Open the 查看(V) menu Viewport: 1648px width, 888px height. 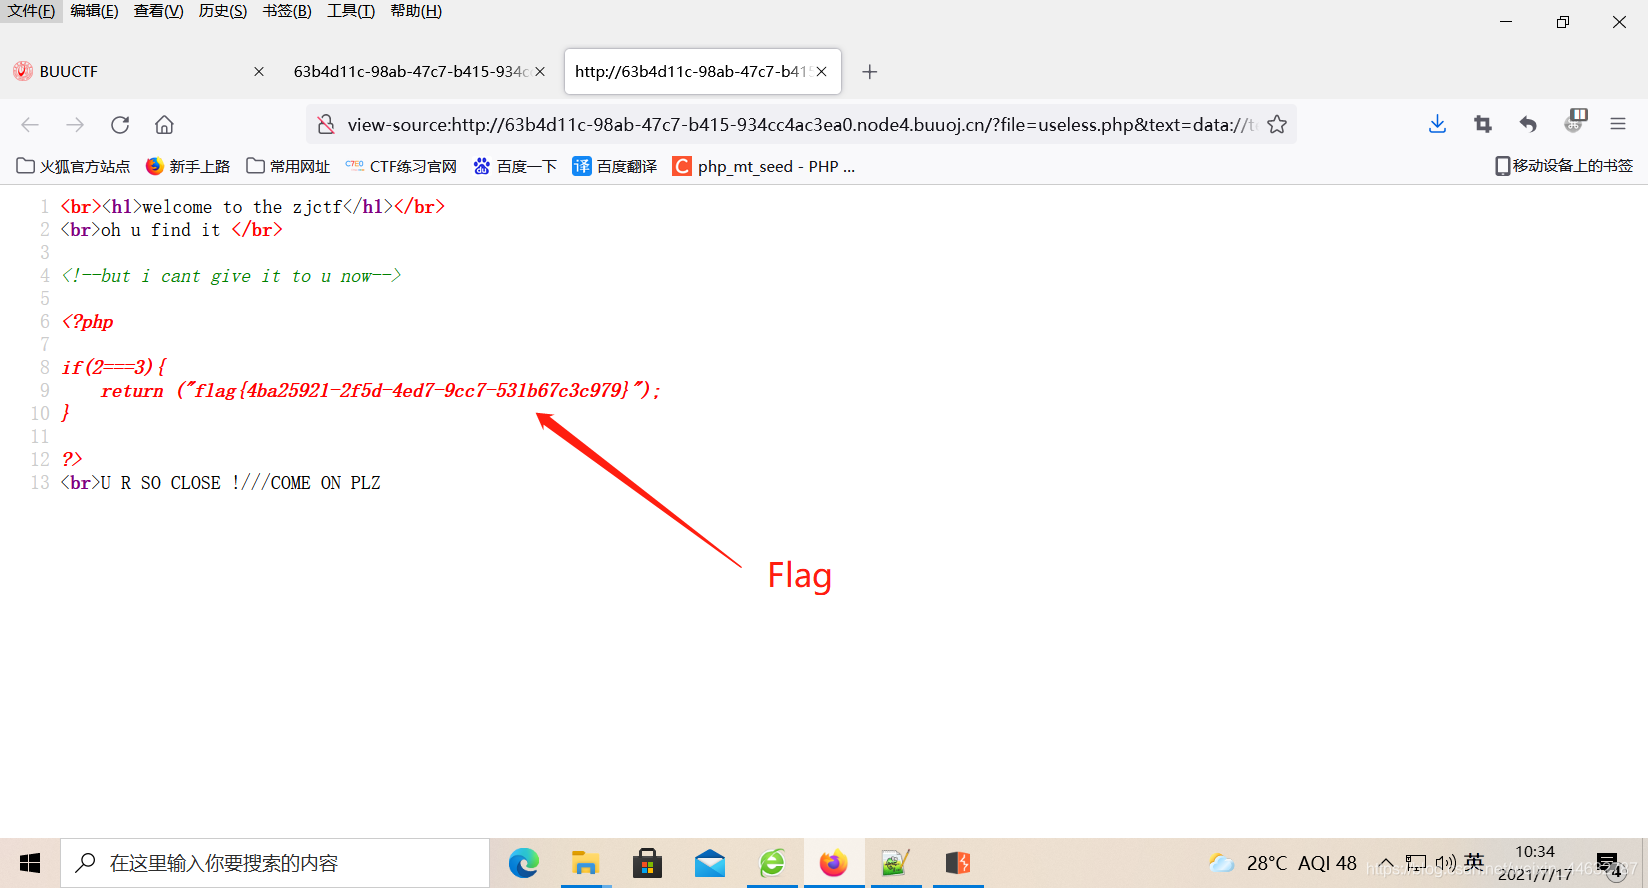(158, 11)
